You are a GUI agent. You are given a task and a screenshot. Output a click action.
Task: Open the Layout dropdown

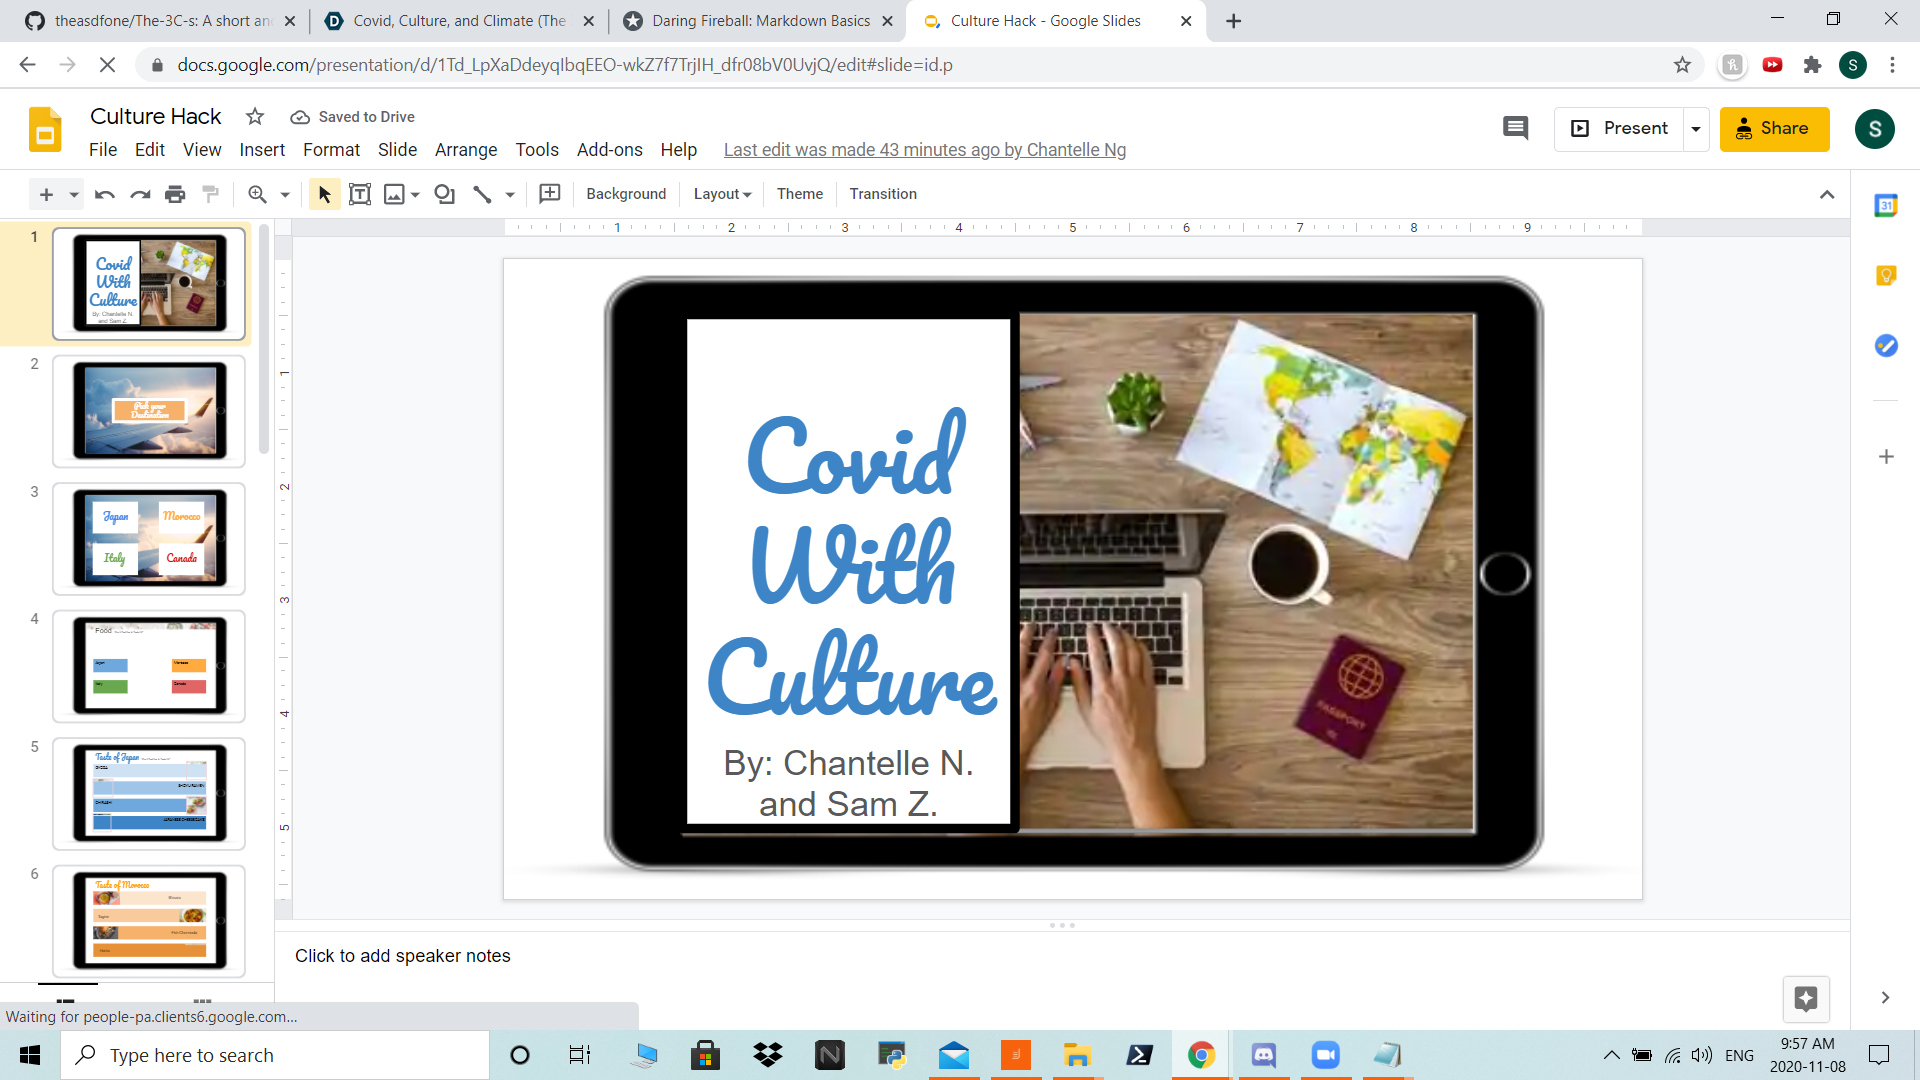point(722,194)
